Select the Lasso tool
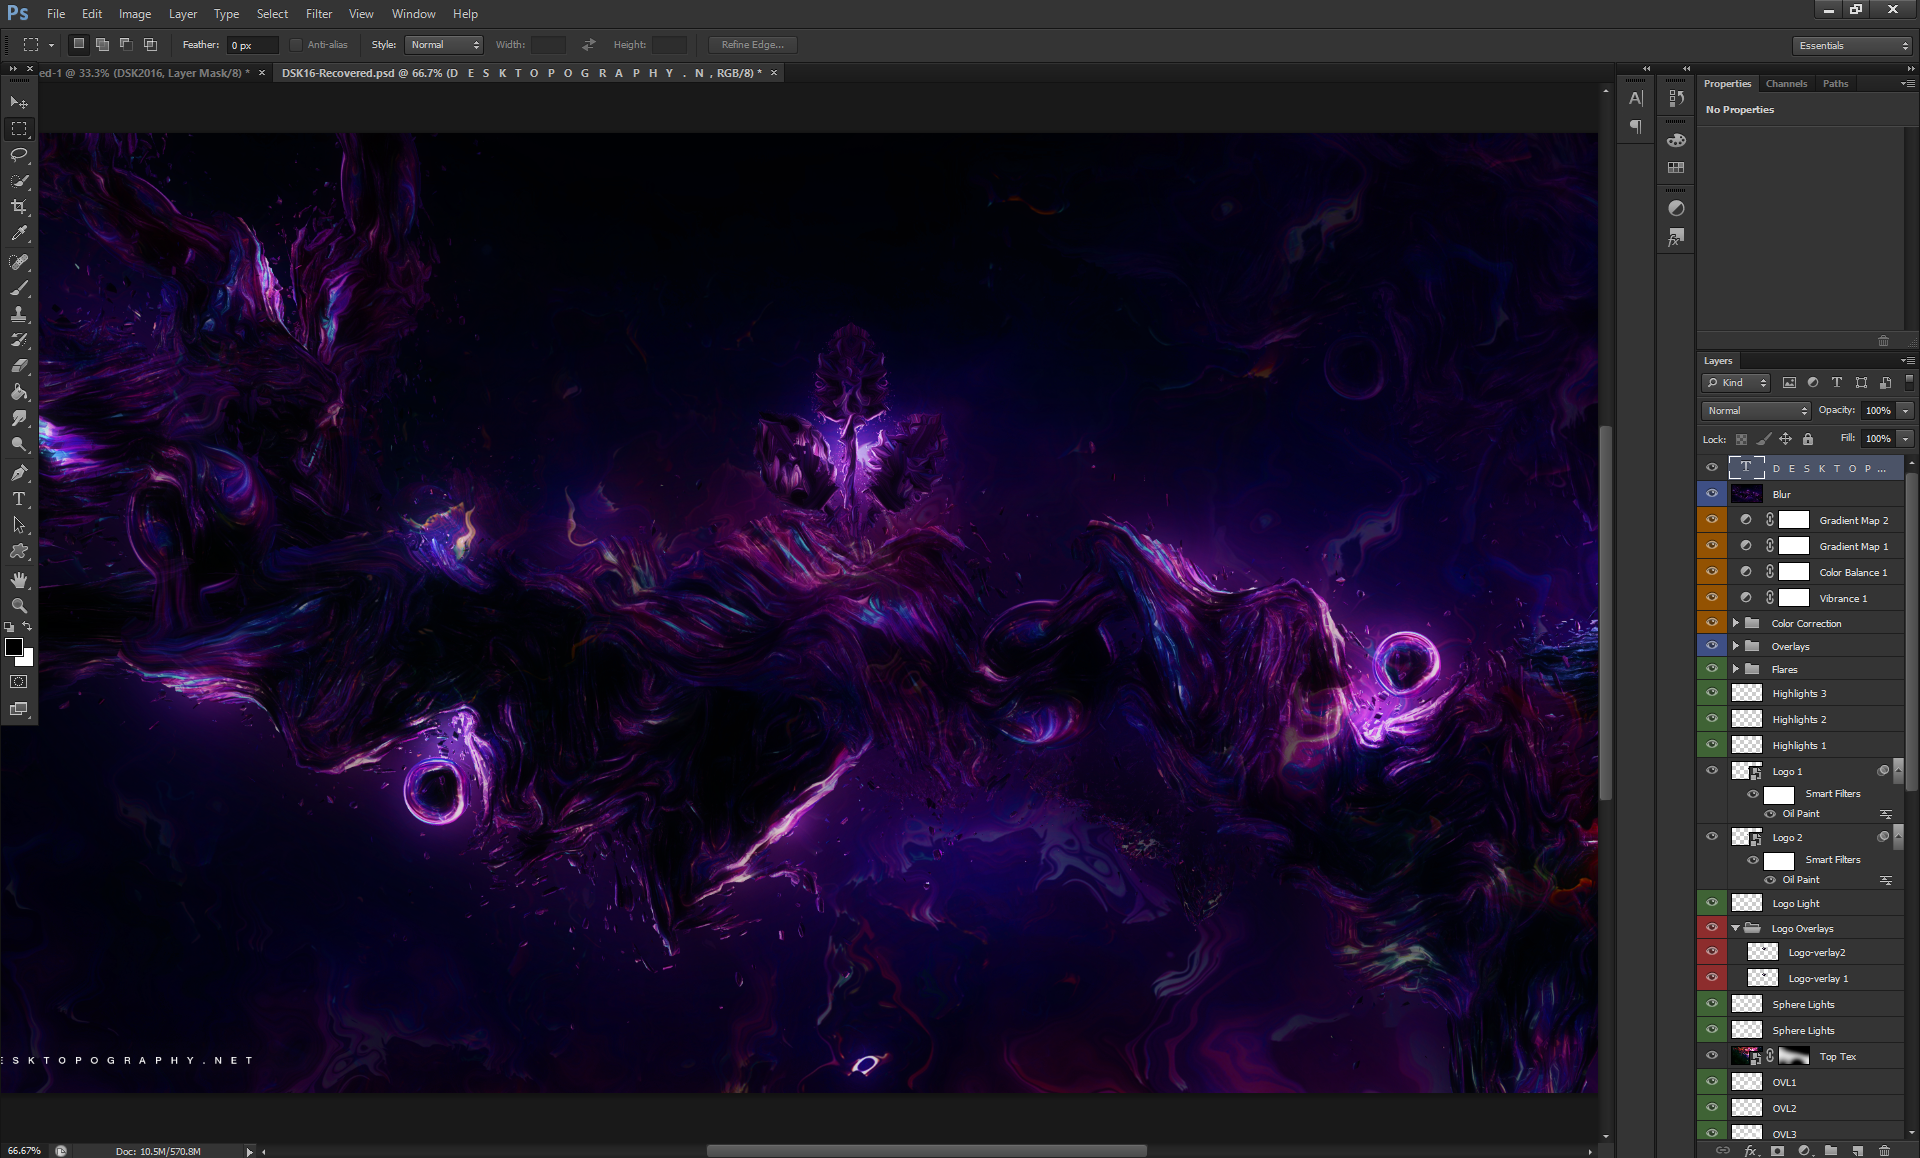The image size is (1920, 1158). (19, 155)
